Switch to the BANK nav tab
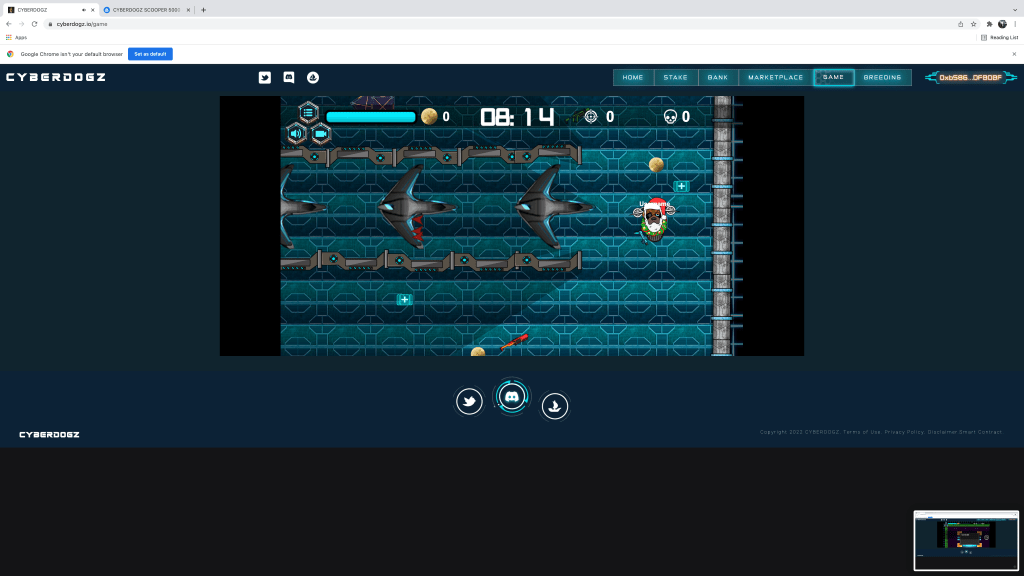Screen dimensions: 1024x576 coord(717,77)
